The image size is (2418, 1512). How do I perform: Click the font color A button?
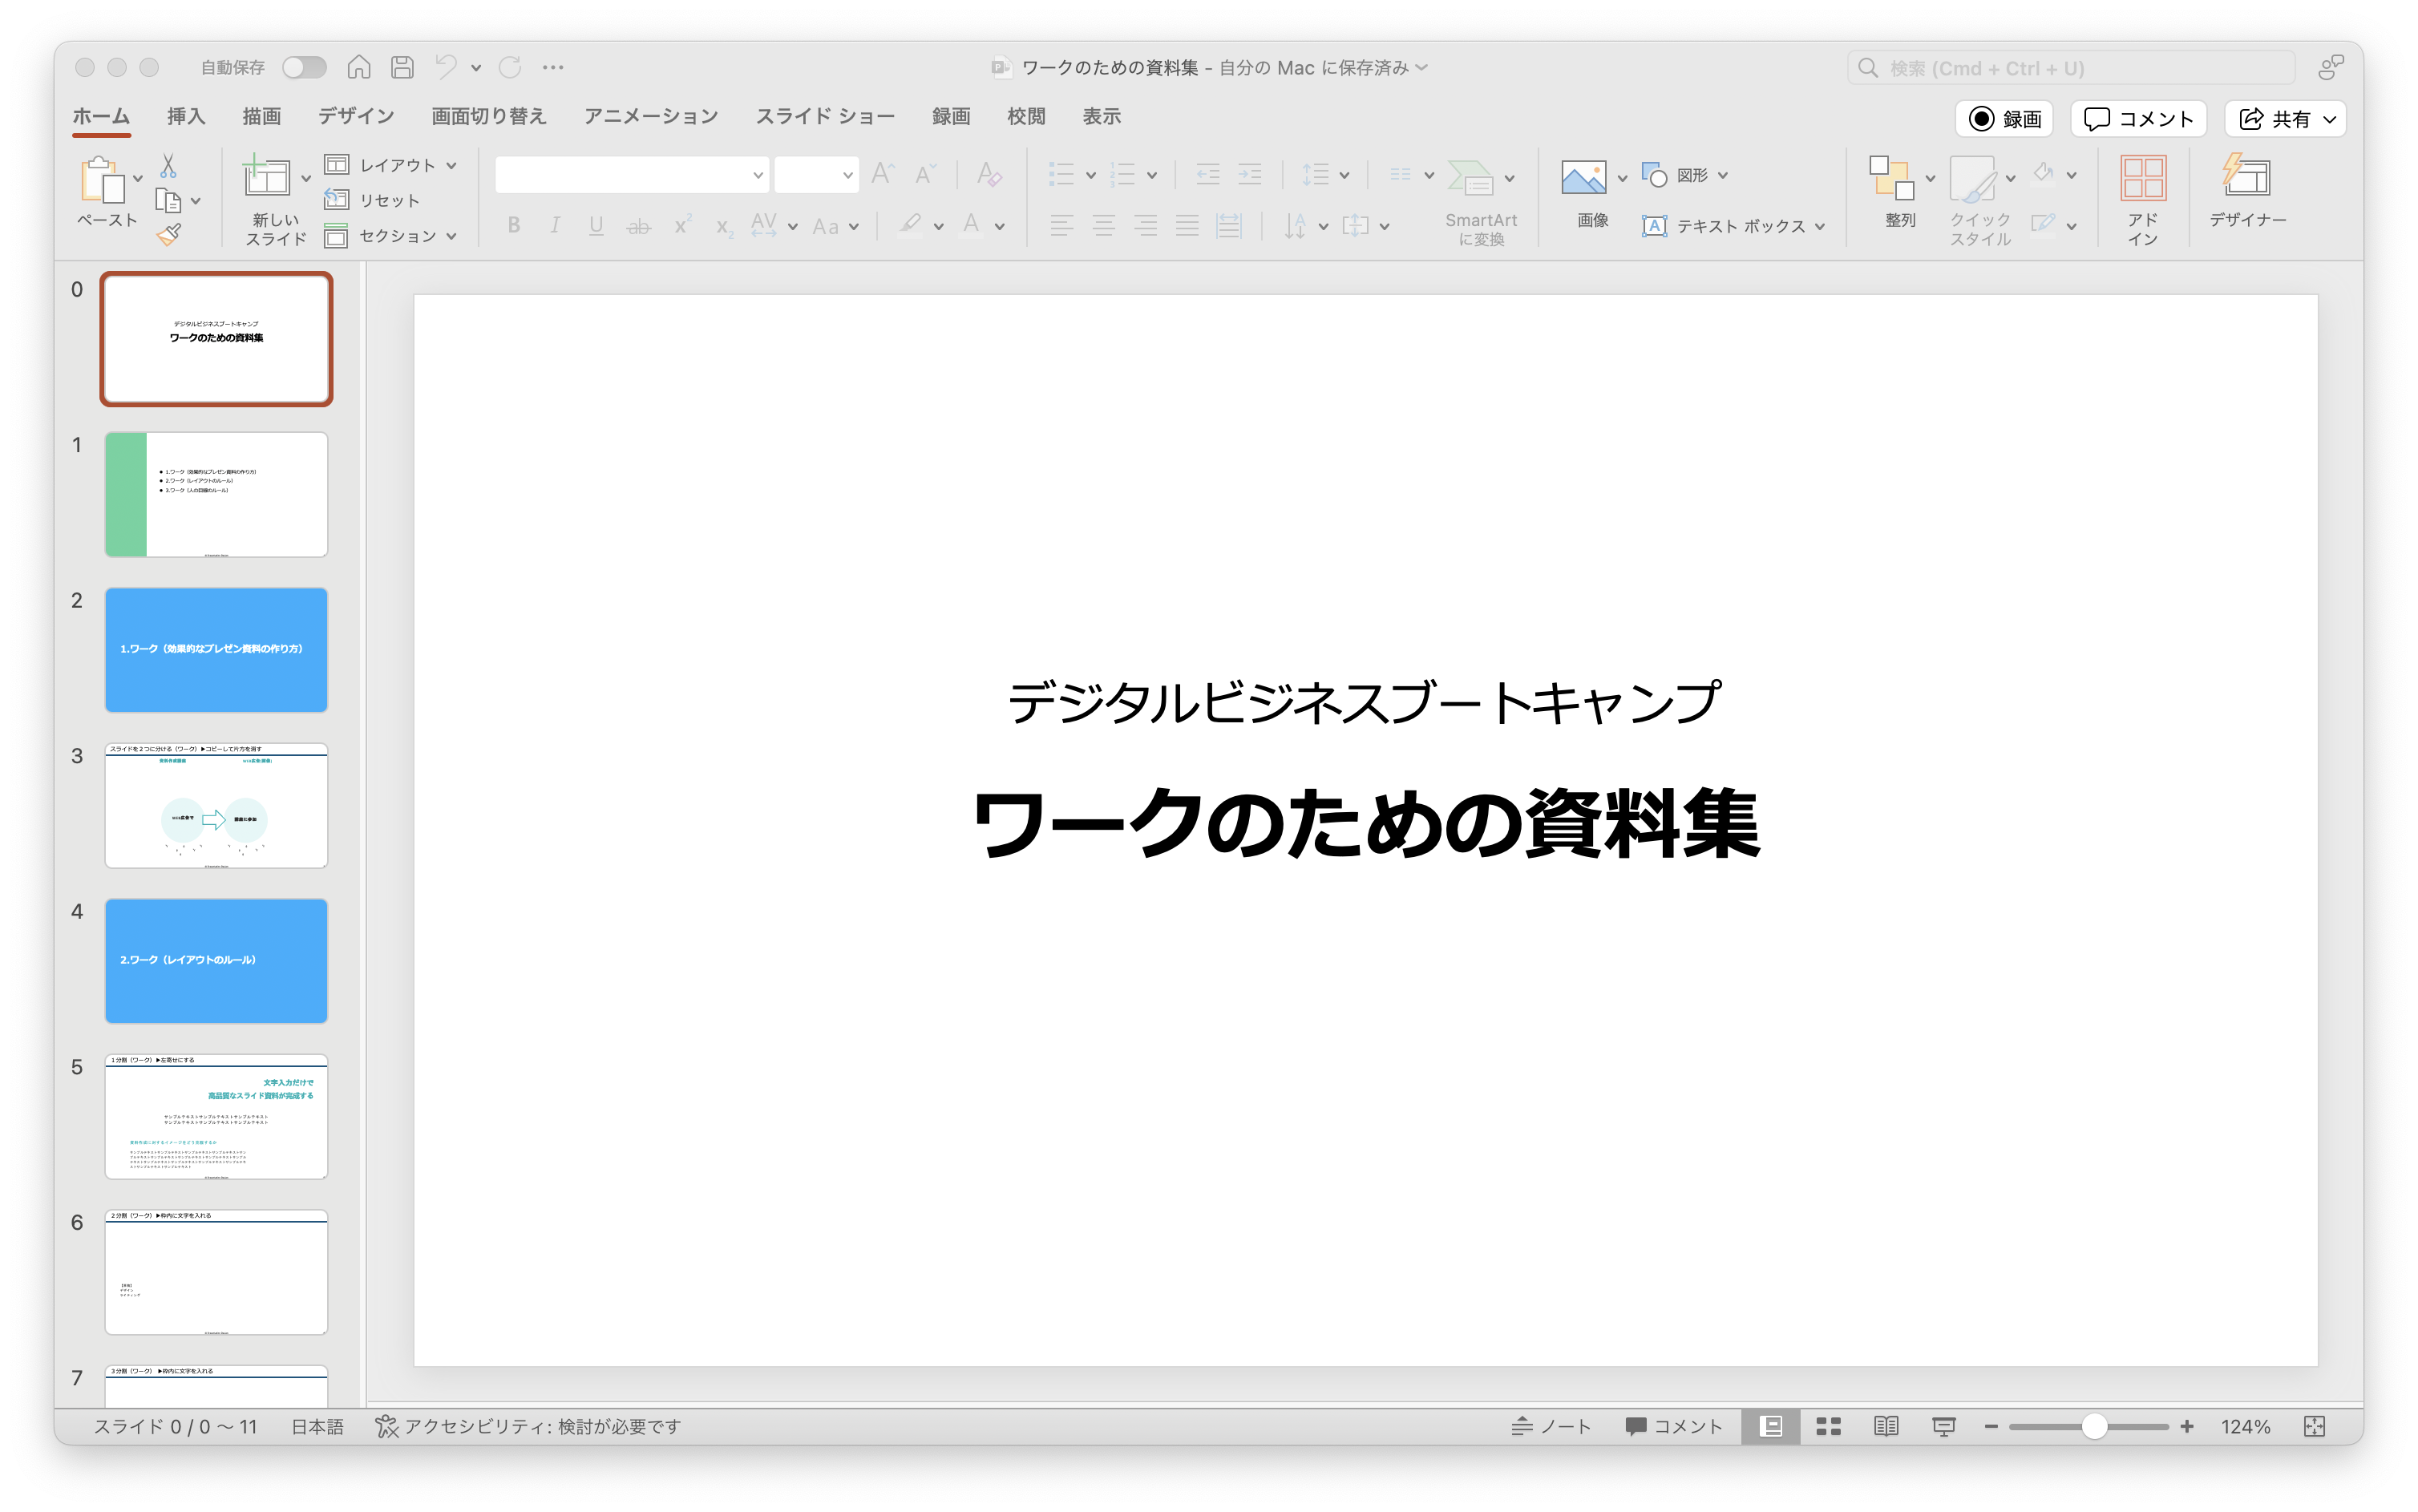[x=971, y=225]
